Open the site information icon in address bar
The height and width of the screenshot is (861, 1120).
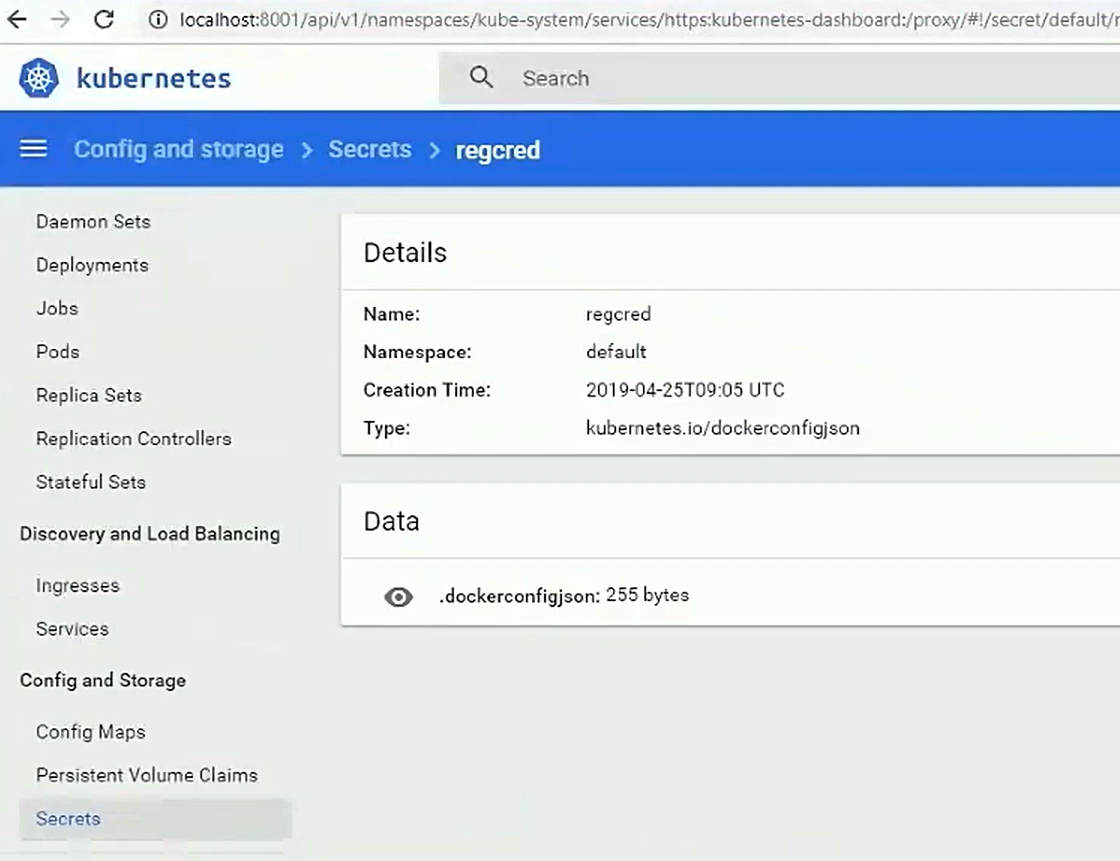click(158, 19)
